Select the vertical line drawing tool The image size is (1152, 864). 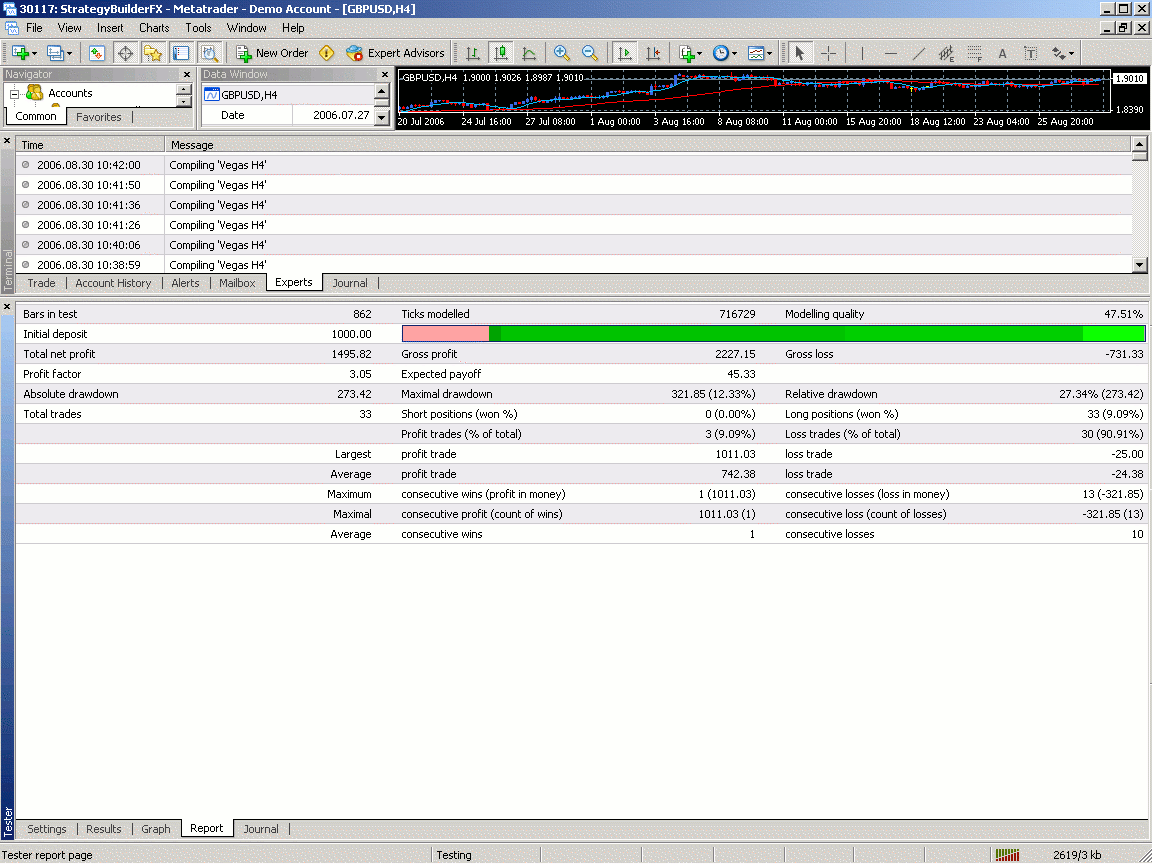pos(862,53)
